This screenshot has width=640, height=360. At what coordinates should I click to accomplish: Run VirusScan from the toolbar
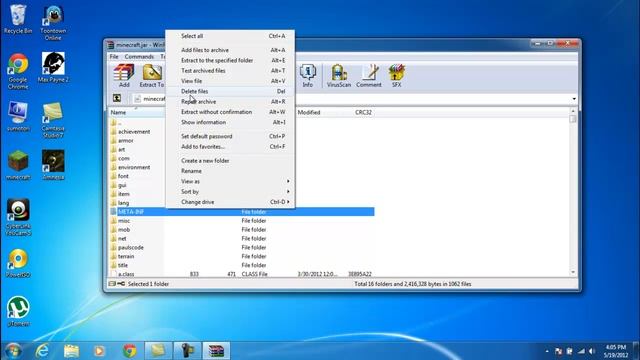[x=339, y=76]
